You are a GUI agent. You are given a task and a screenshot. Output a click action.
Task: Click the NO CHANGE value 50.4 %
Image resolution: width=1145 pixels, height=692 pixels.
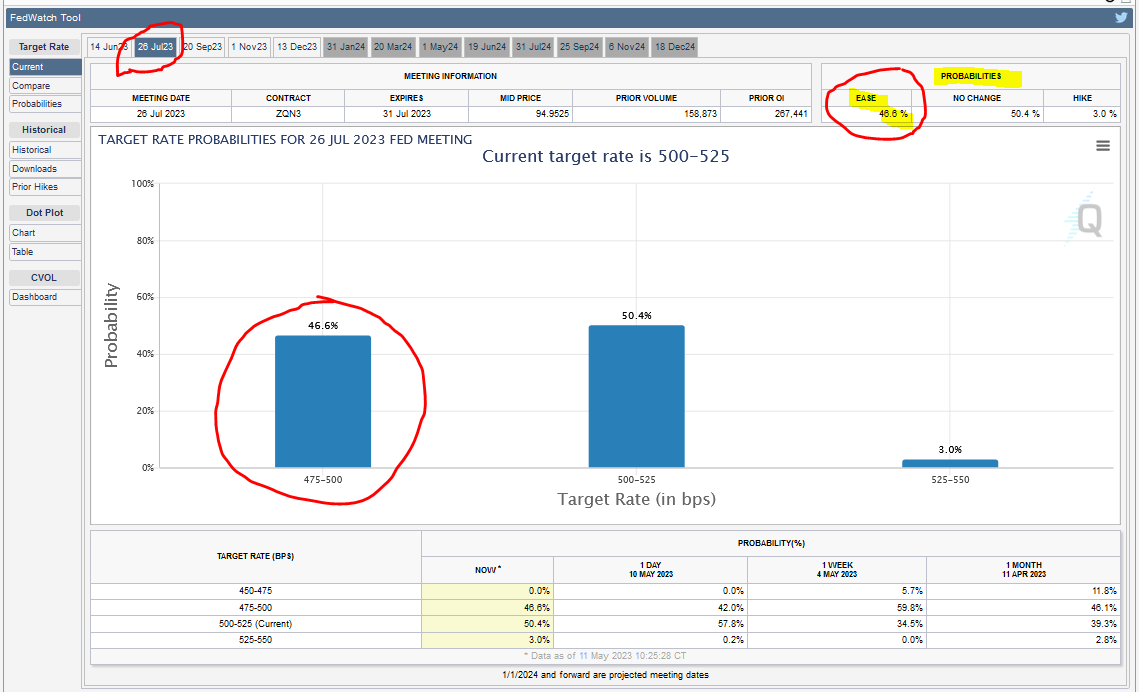point(1025,114)
